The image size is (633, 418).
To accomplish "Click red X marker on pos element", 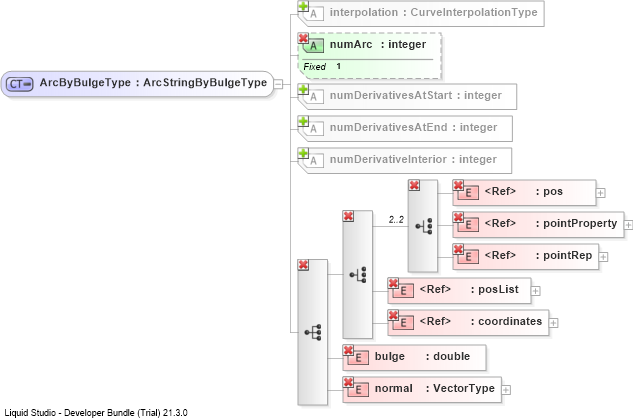I will click(458, 185).
